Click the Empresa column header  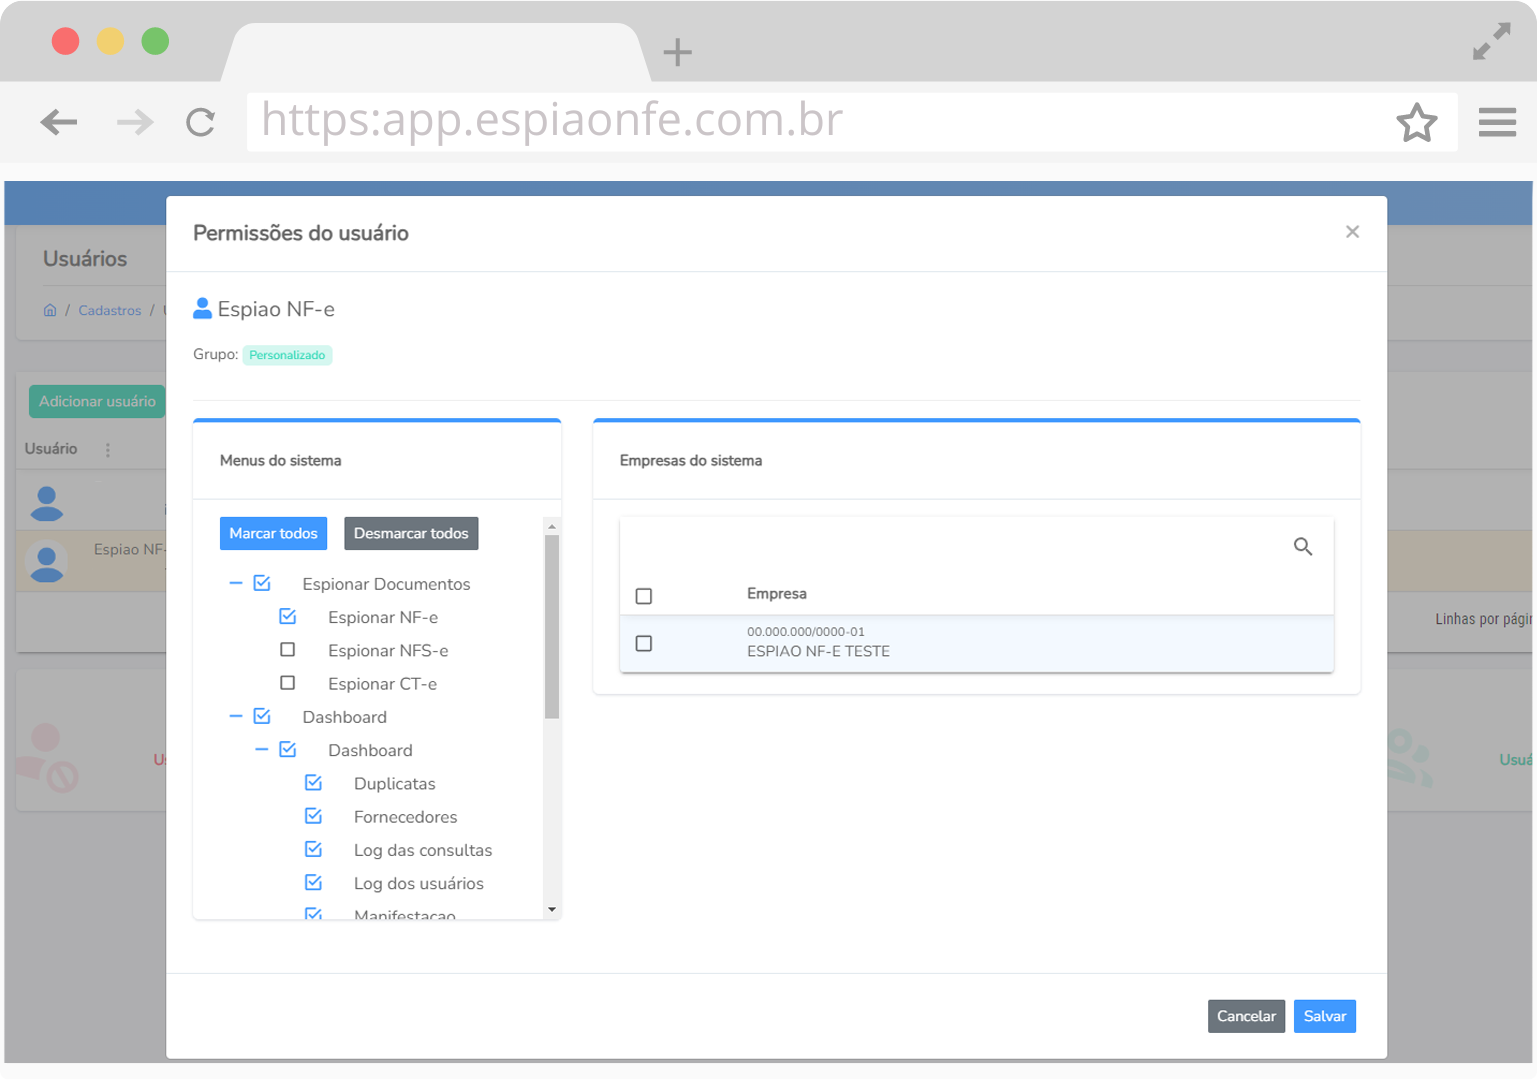777,594
